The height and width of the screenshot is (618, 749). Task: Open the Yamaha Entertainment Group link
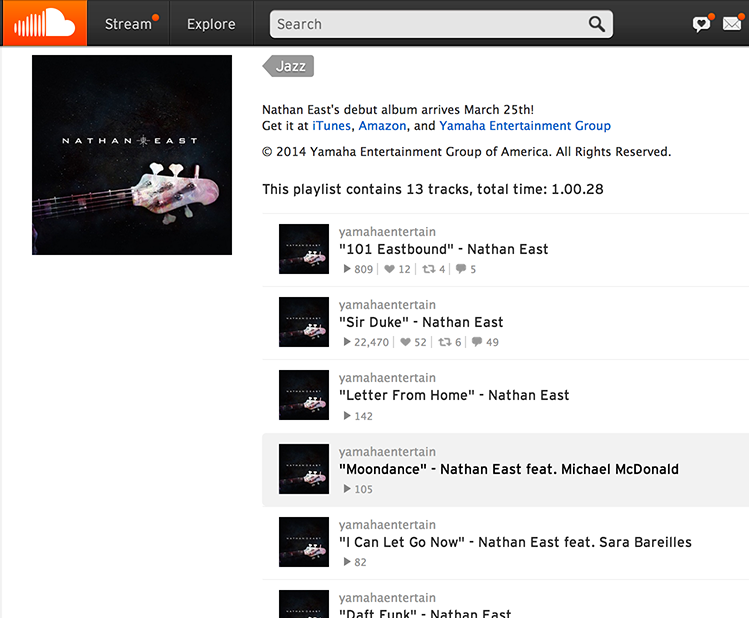tap(525, 126)
